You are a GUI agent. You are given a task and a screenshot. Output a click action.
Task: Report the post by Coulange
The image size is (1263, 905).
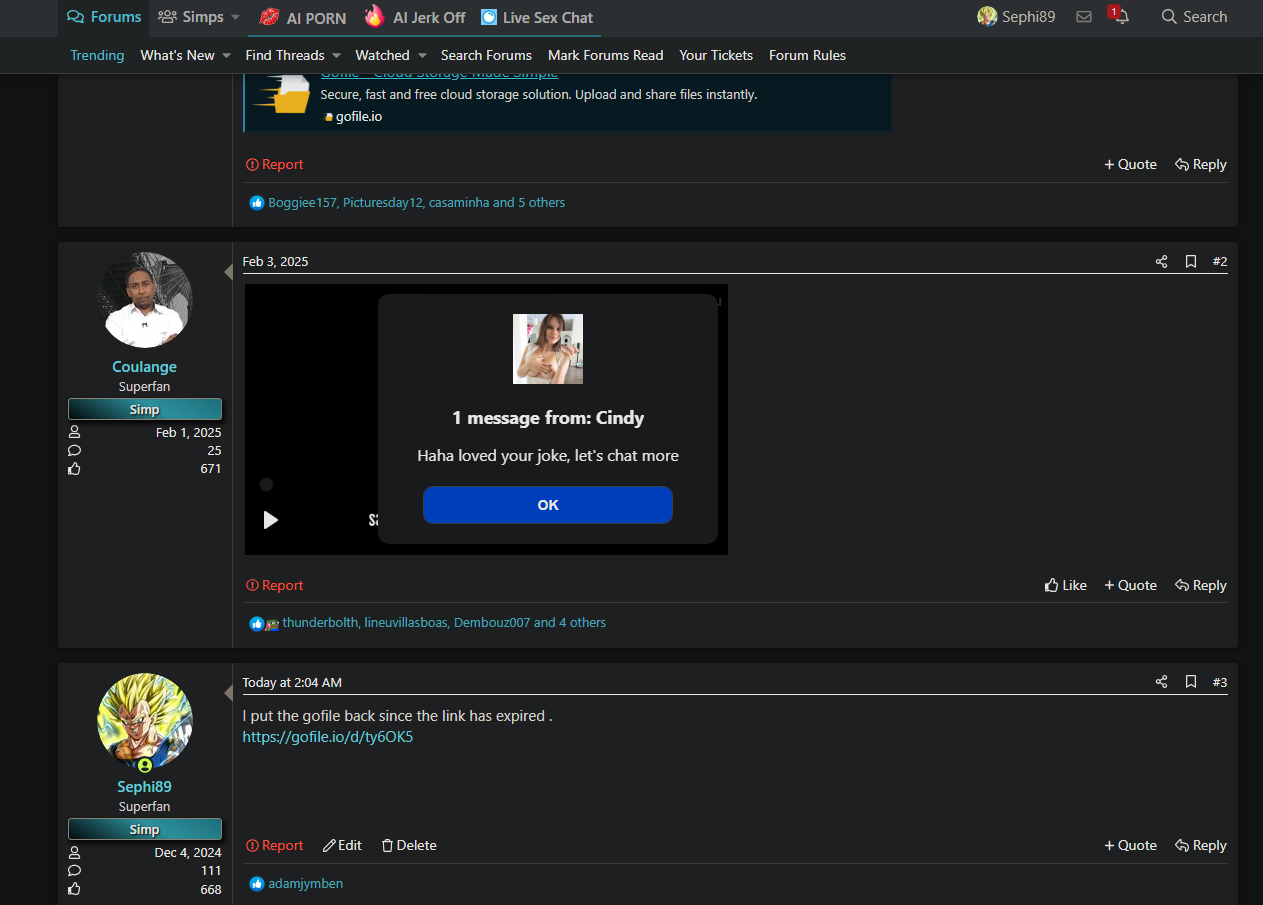coord(275,585)
